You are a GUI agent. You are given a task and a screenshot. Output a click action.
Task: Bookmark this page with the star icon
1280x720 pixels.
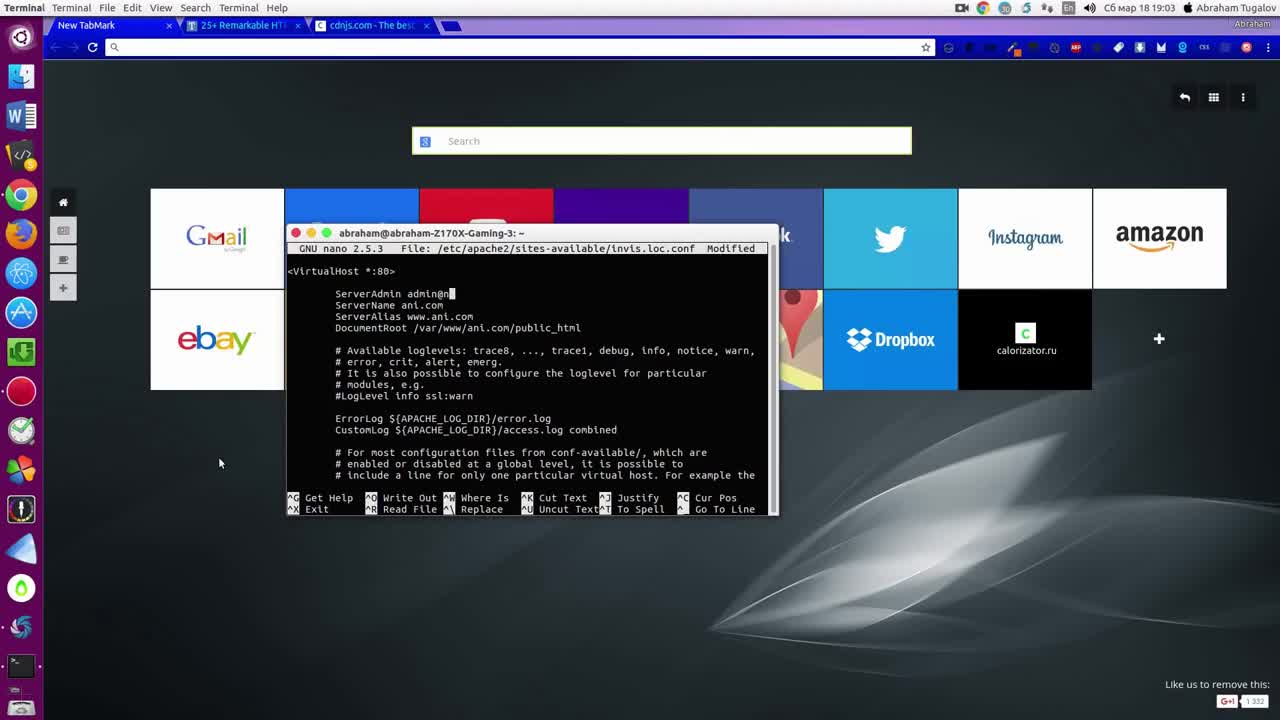[926, 47]
